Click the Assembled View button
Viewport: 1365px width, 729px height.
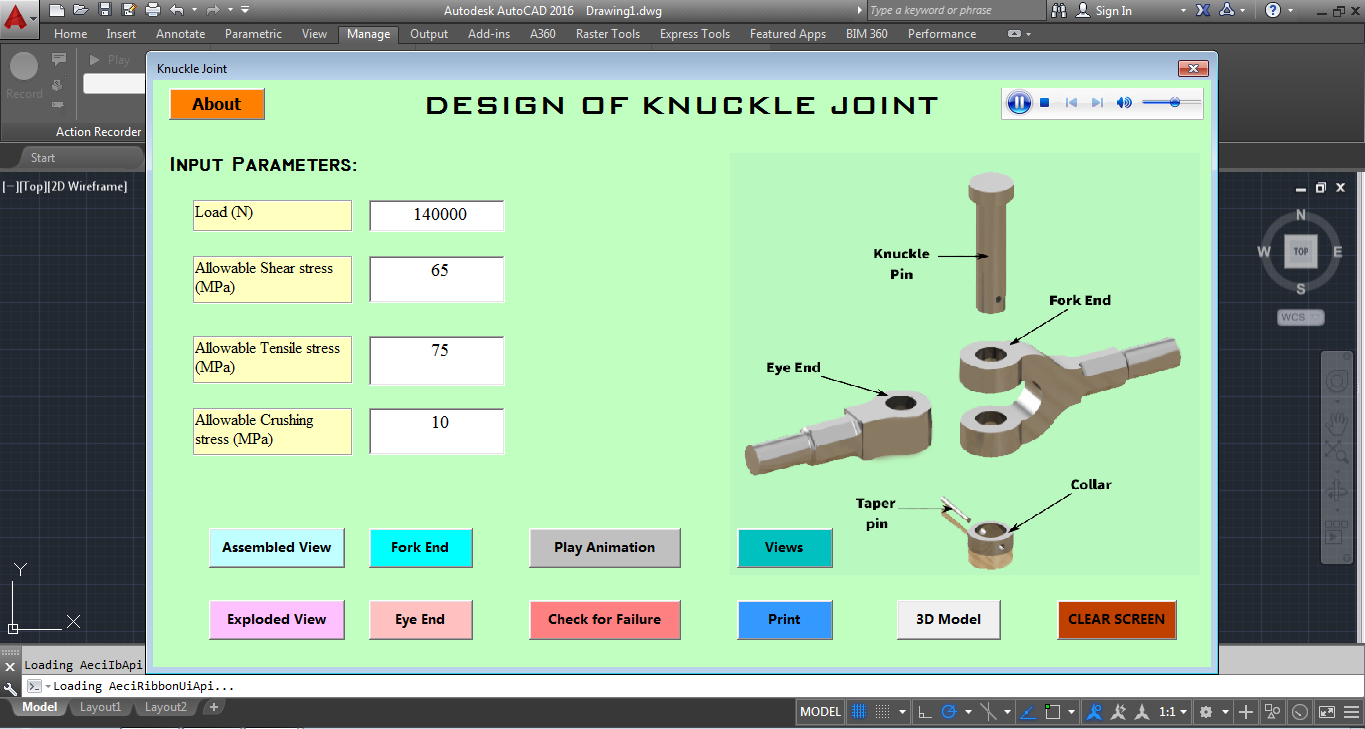[x=277, y=548]
